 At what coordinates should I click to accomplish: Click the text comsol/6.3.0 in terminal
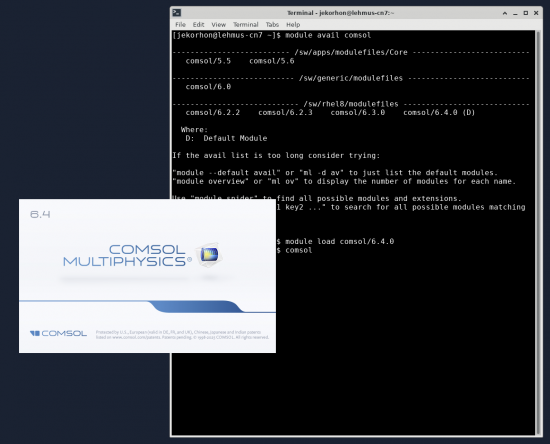tap(357, 113)
